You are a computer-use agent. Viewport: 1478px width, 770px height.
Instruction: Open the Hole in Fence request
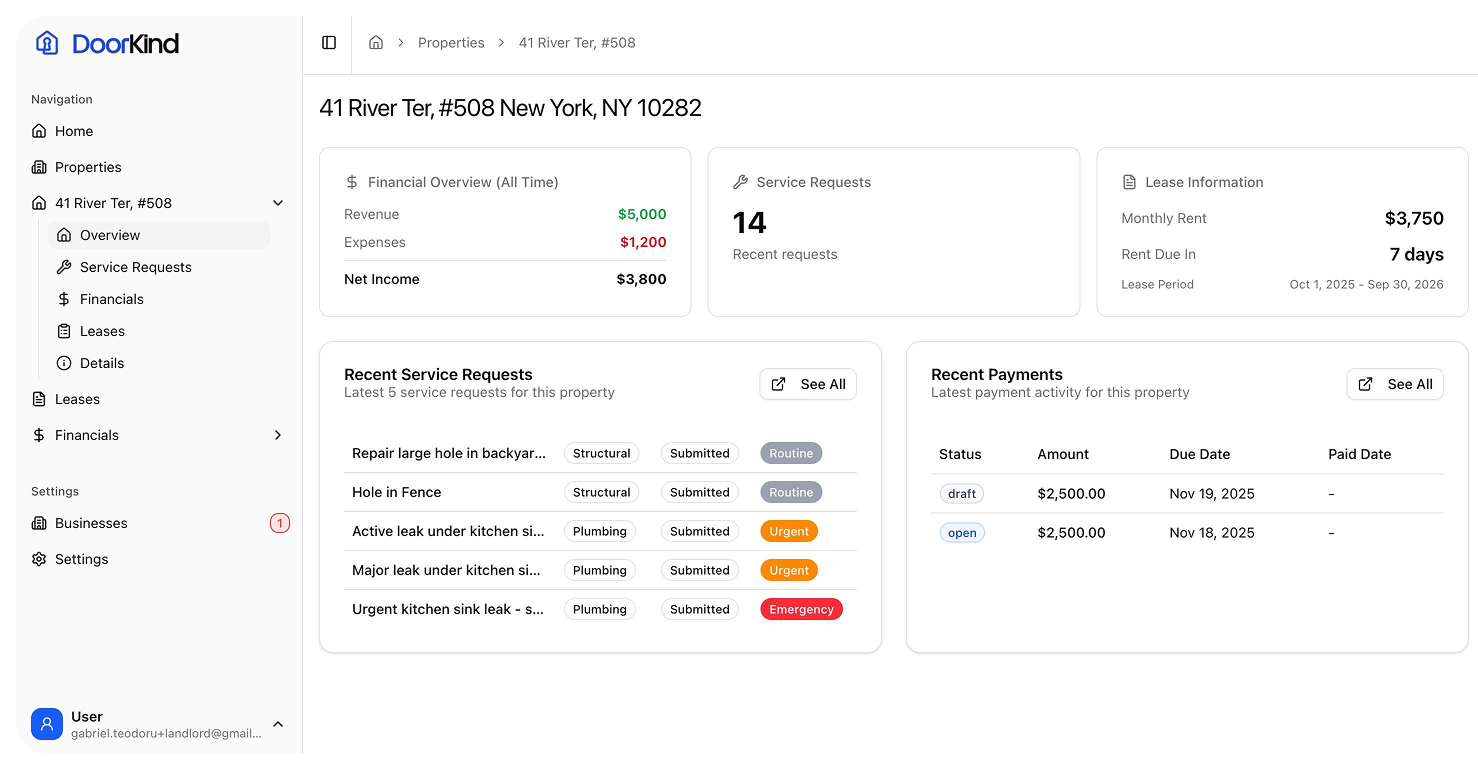pos(397,492)
